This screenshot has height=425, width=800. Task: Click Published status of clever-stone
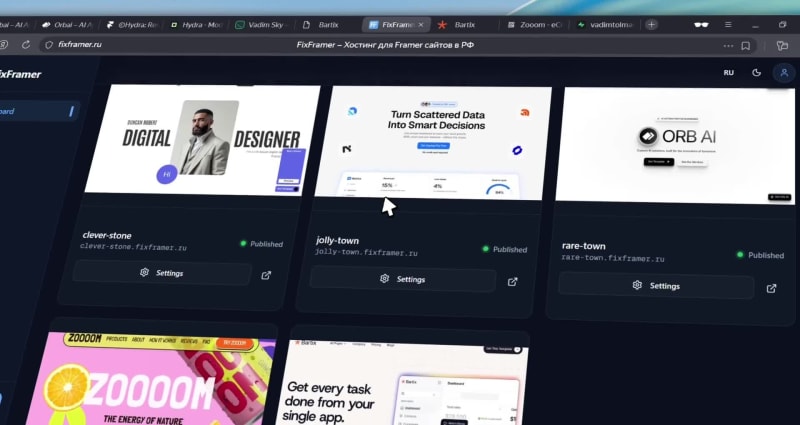261,244
